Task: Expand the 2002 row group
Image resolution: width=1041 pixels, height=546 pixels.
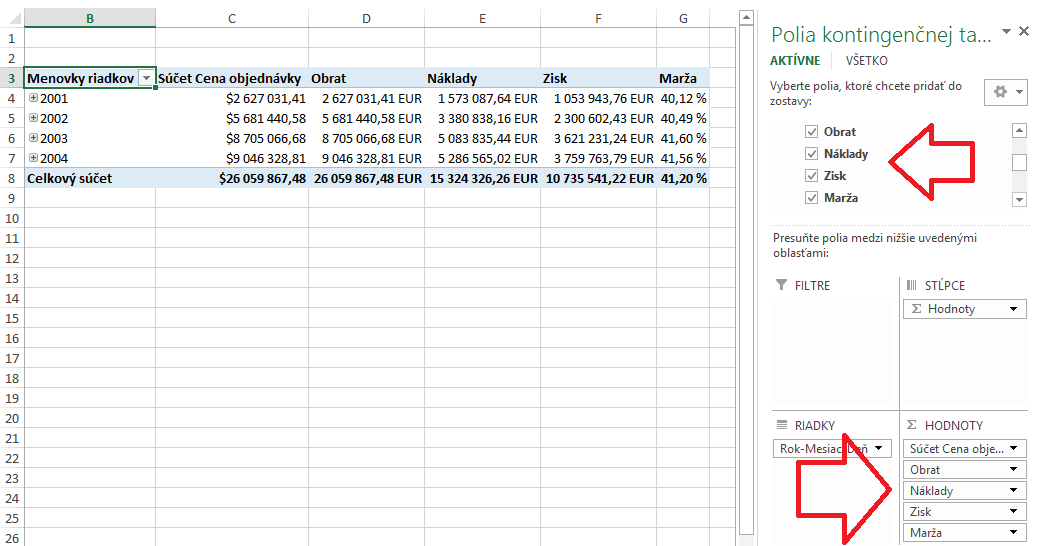Action: [x=33, y=118]
